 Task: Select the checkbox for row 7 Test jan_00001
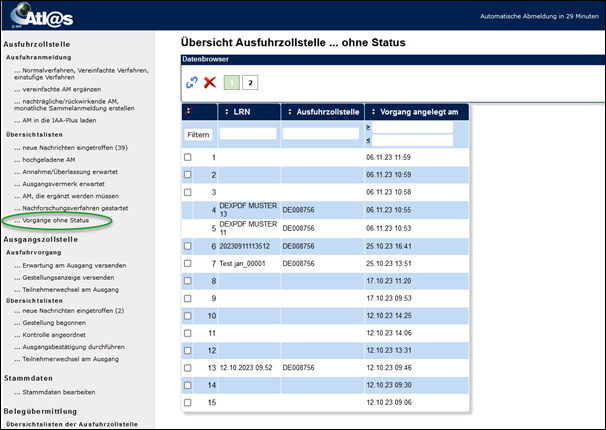point(188,263)
